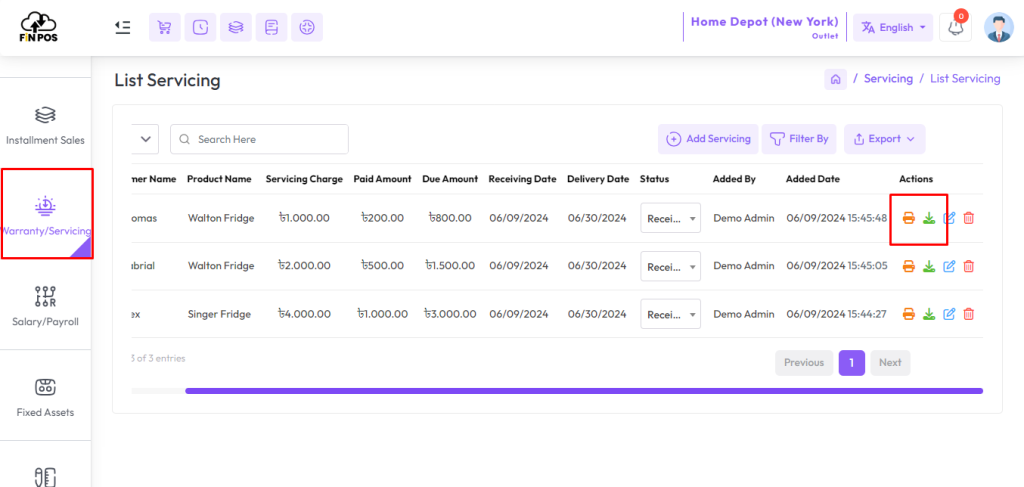Click the Singer Fridge product cell

(219, 314)
